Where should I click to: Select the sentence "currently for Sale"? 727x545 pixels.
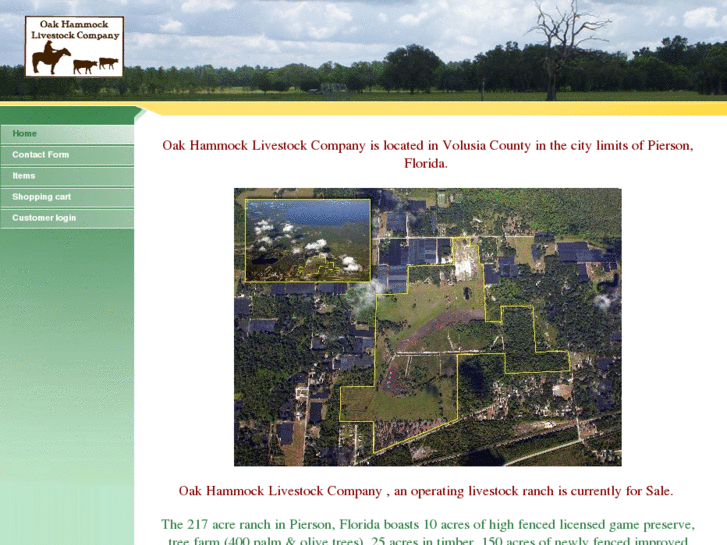[x=622, y=491]
